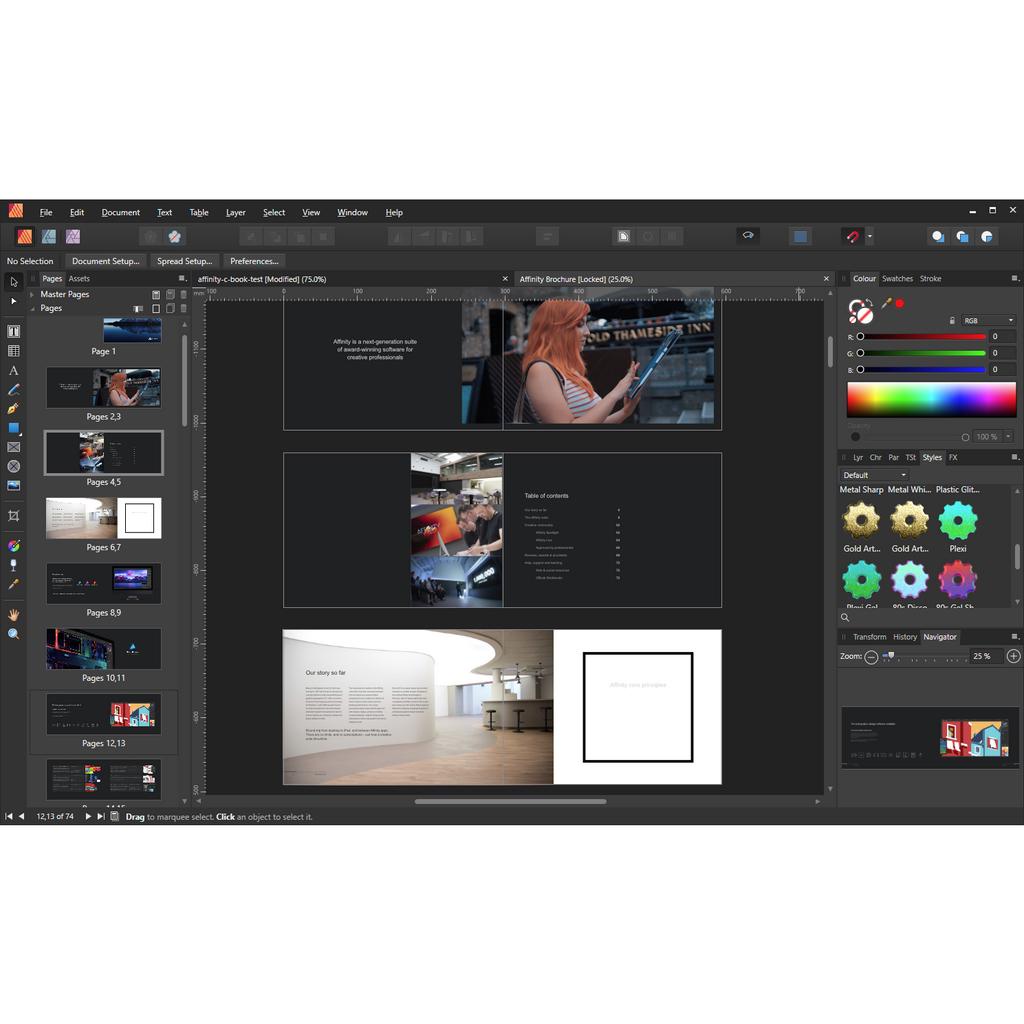Click the colour picker eyedropper in Colour panel
The width and height of the screenshot is (1024, 1024).
coord(885,303)
